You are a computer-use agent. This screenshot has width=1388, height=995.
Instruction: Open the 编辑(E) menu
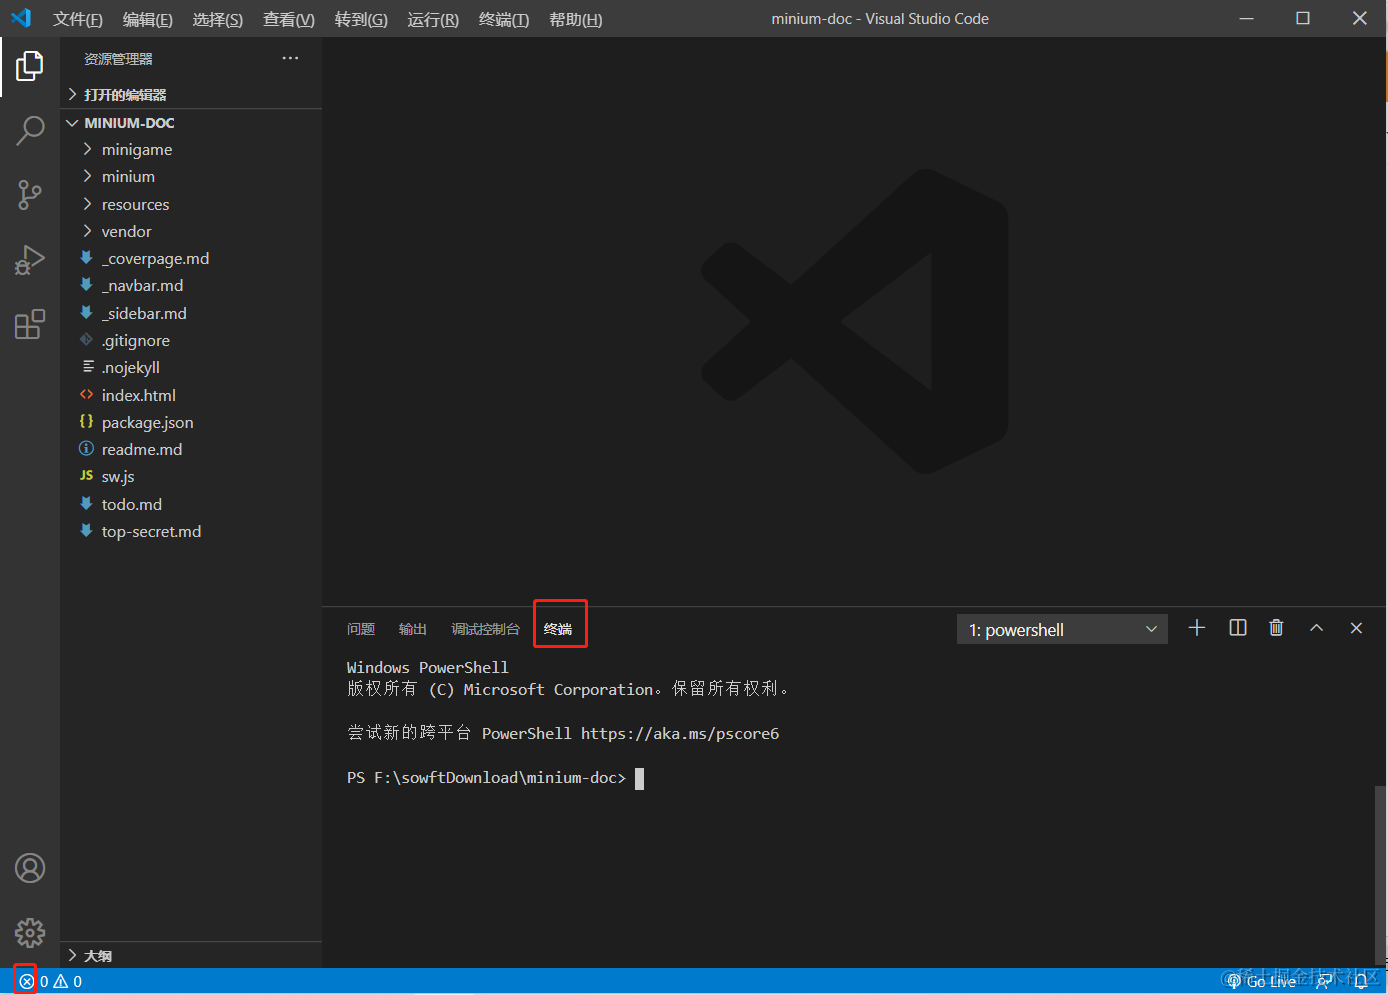147,19
